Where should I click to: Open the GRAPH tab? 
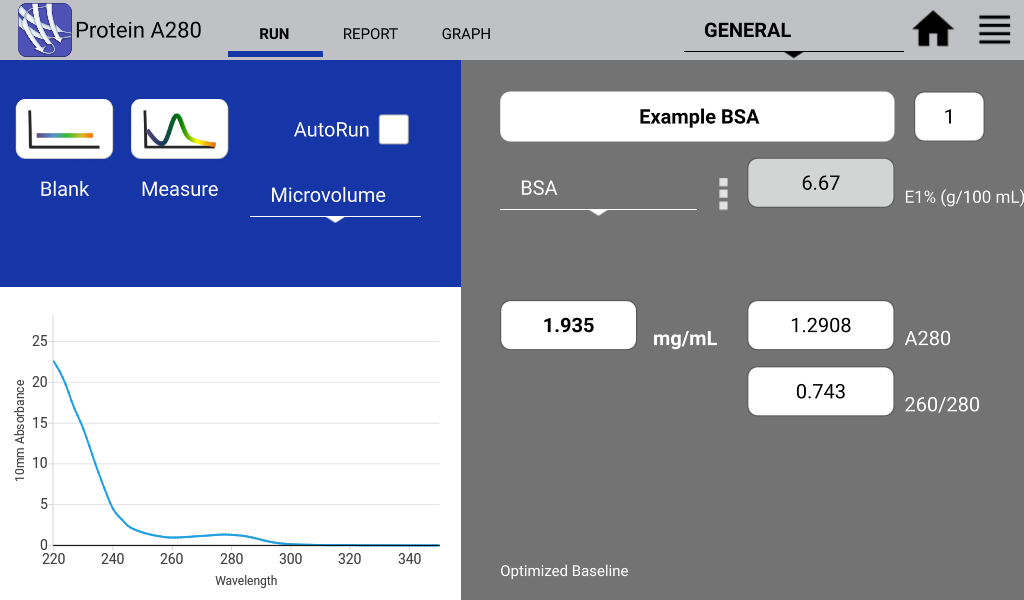(466, 34)
